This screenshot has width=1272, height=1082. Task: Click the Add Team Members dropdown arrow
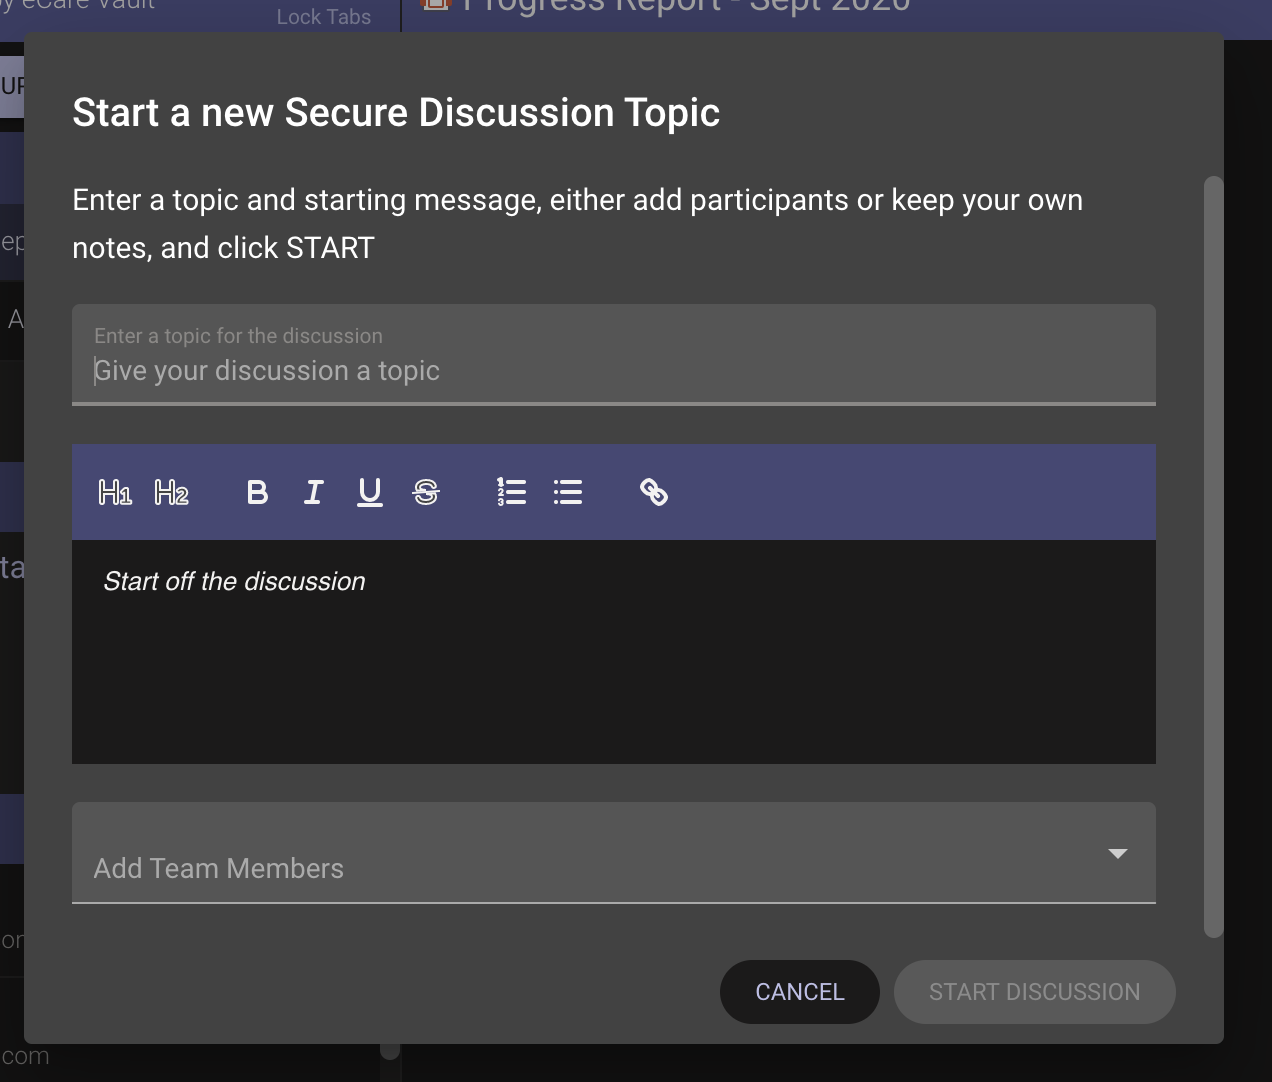click(1118, 853)
